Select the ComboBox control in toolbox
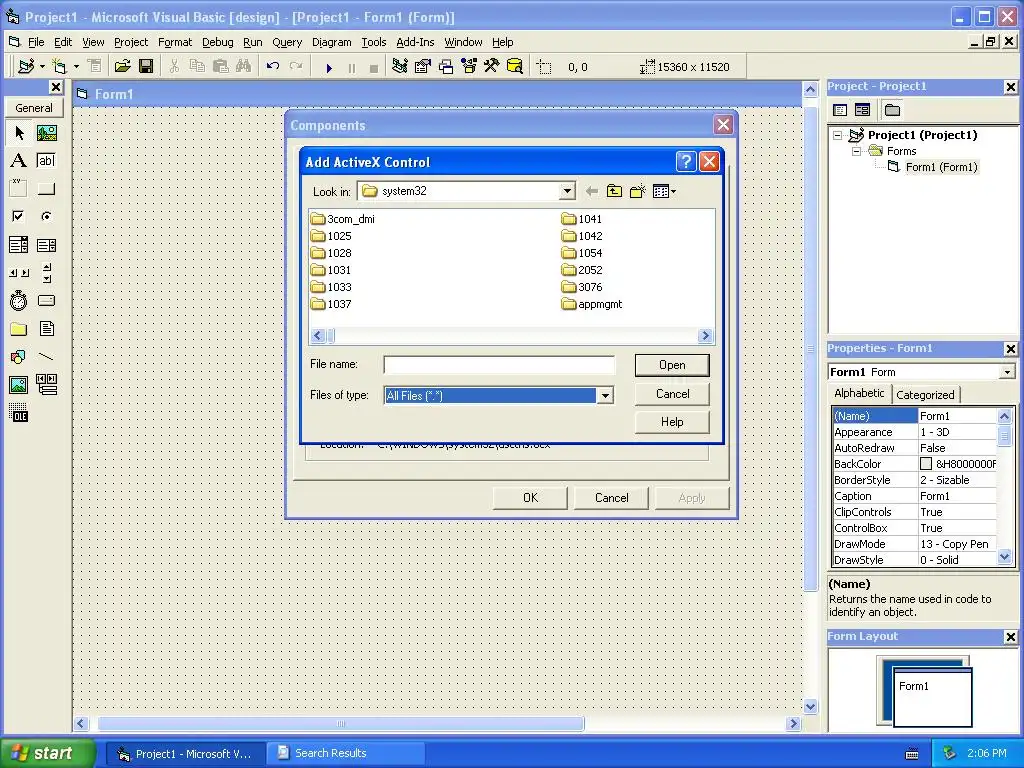Screen dimensions: 1024x768 tap(19, 245)
